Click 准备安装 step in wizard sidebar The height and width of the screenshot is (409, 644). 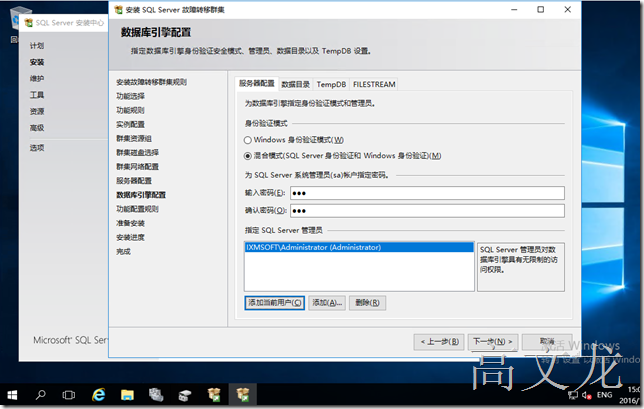pyautogui.click(x=130, y=223)
